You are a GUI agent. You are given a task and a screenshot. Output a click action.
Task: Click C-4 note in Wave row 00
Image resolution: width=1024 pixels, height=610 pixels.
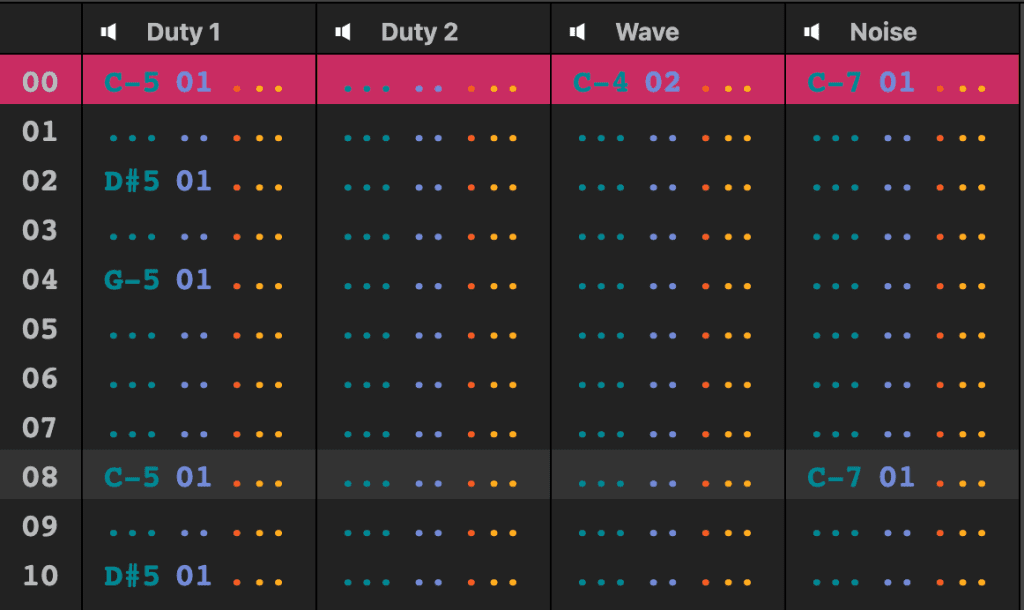tap(600, 82)
